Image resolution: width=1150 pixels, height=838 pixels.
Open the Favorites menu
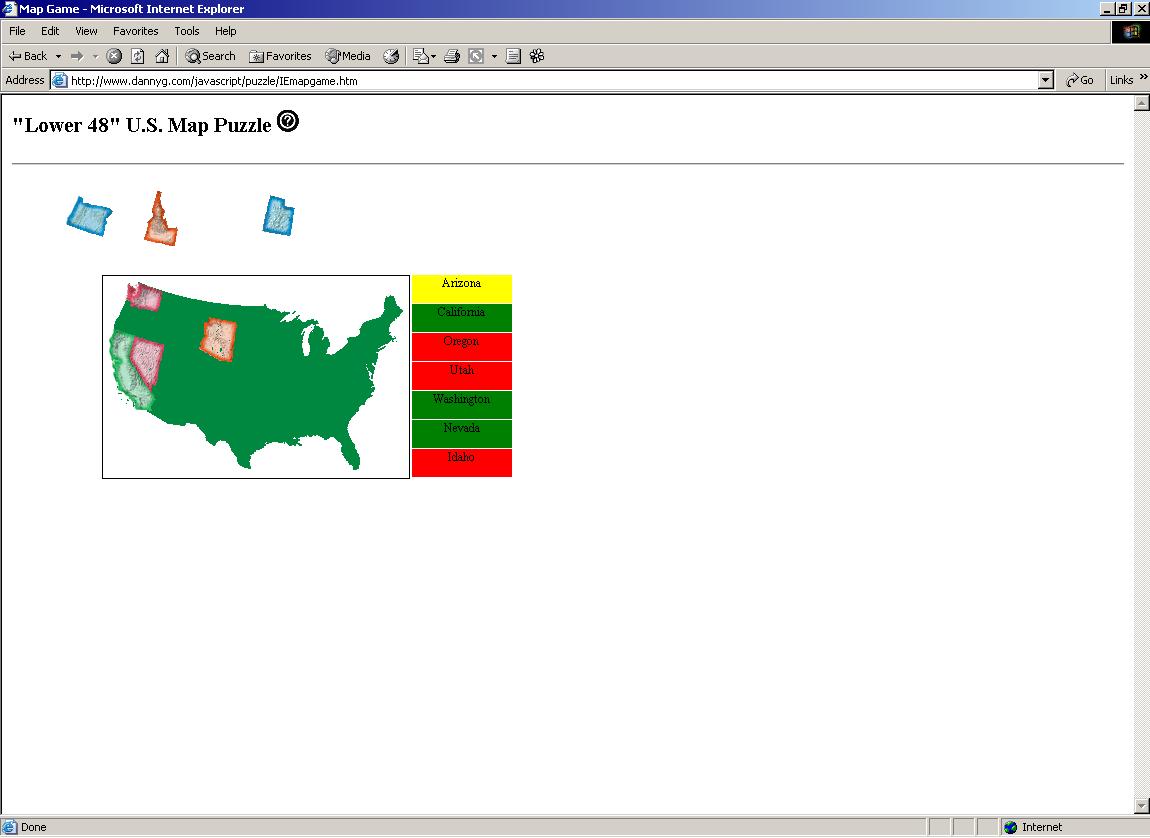[x=135, y=31]
